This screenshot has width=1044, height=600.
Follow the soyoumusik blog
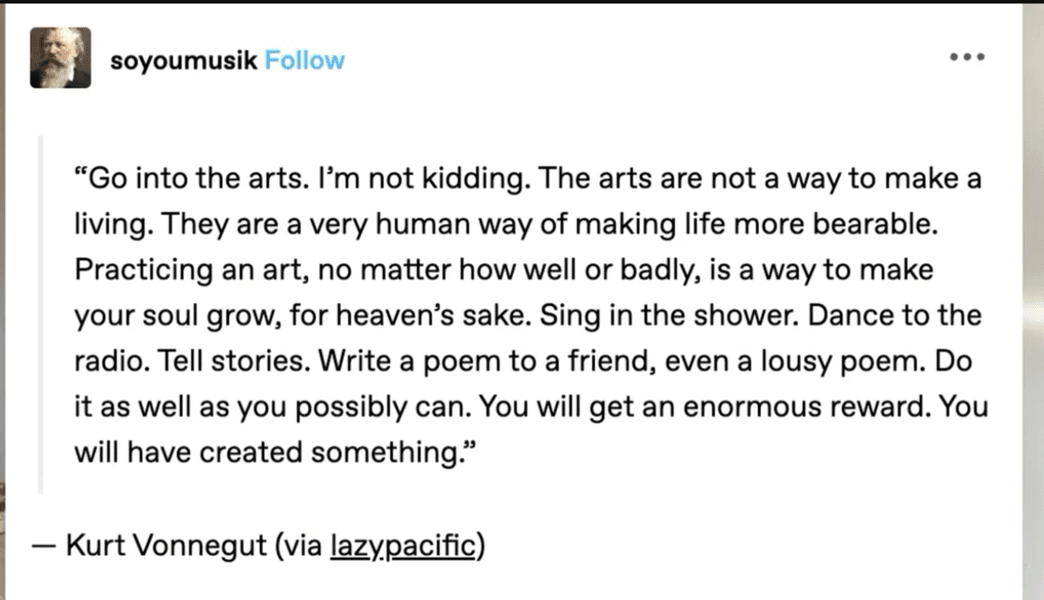pyautogui.click(x=305, y=61)
